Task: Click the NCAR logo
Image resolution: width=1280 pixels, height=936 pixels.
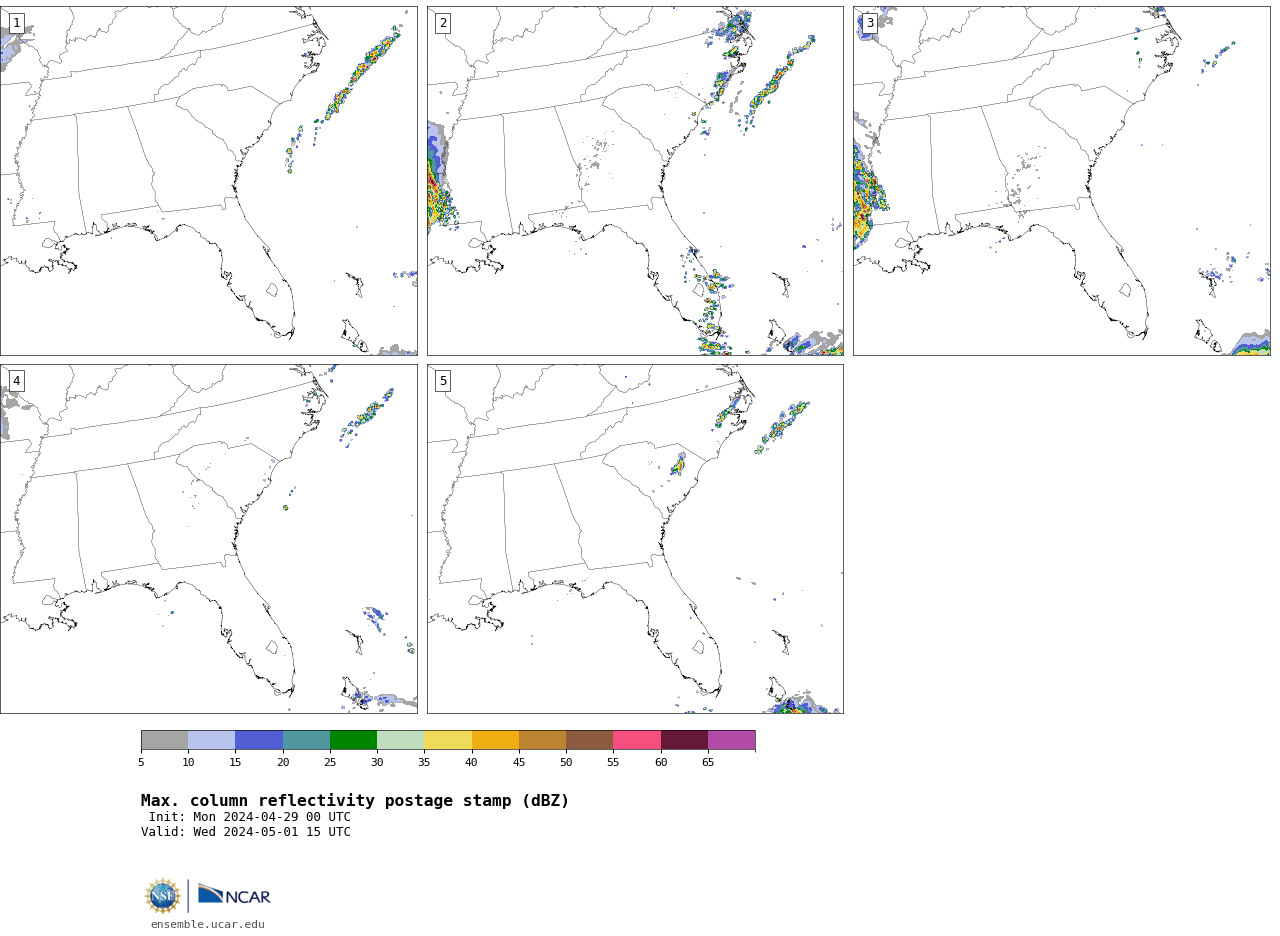Action: [234, 895]
